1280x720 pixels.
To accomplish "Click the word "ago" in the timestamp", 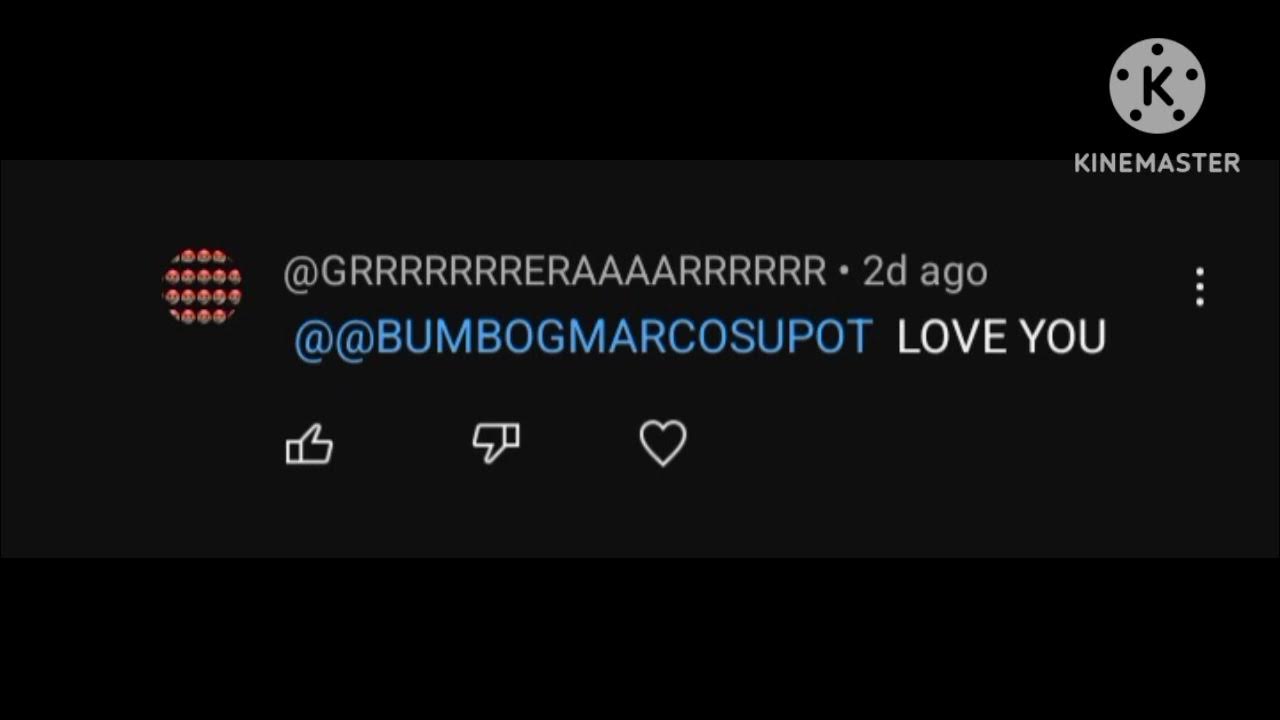I will point(953,274).
